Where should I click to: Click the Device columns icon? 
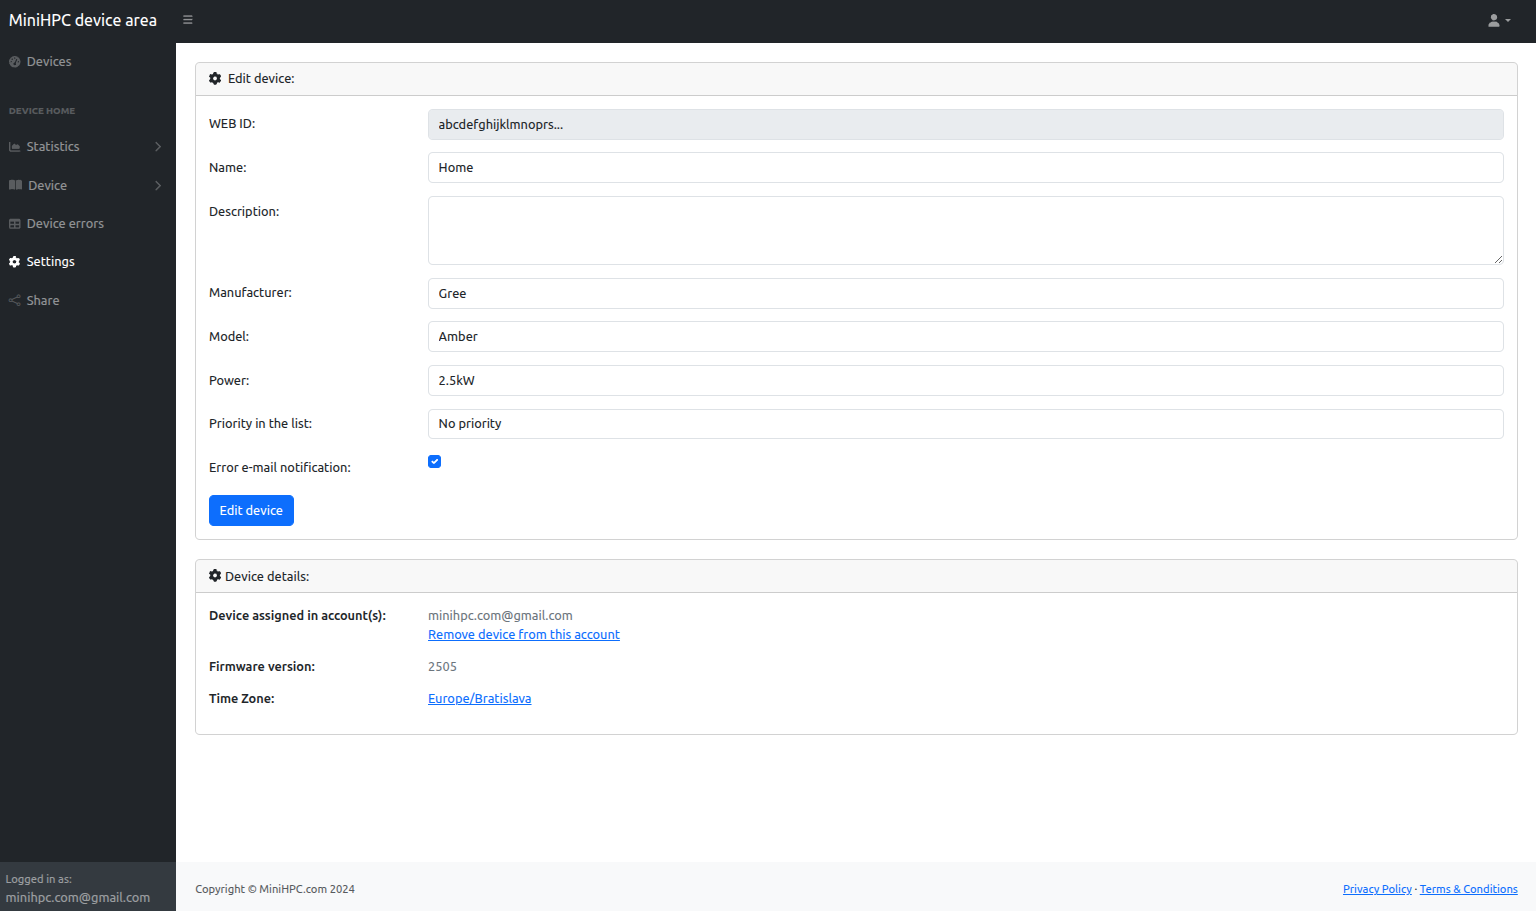pos(15,185)
